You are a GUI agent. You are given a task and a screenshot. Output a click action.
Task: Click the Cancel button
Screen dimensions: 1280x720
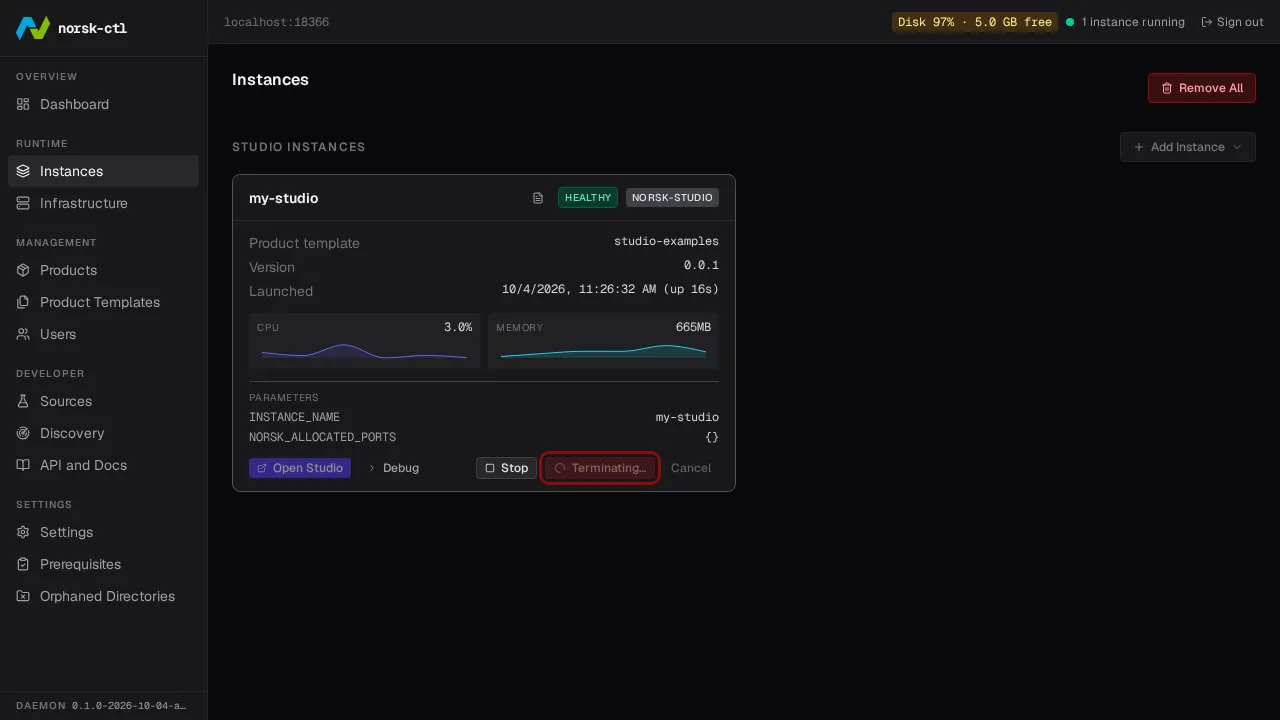(x=691, y=468)
